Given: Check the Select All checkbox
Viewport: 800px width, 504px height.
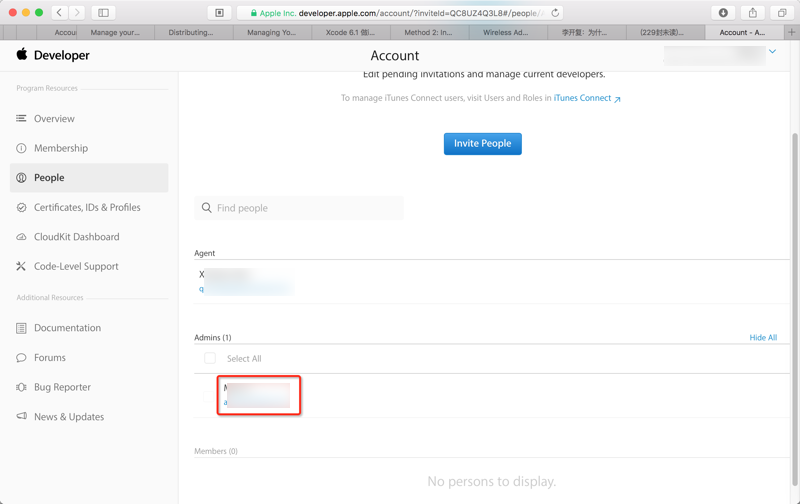Looking at the screenshot, I should click(x=210, y=358).
